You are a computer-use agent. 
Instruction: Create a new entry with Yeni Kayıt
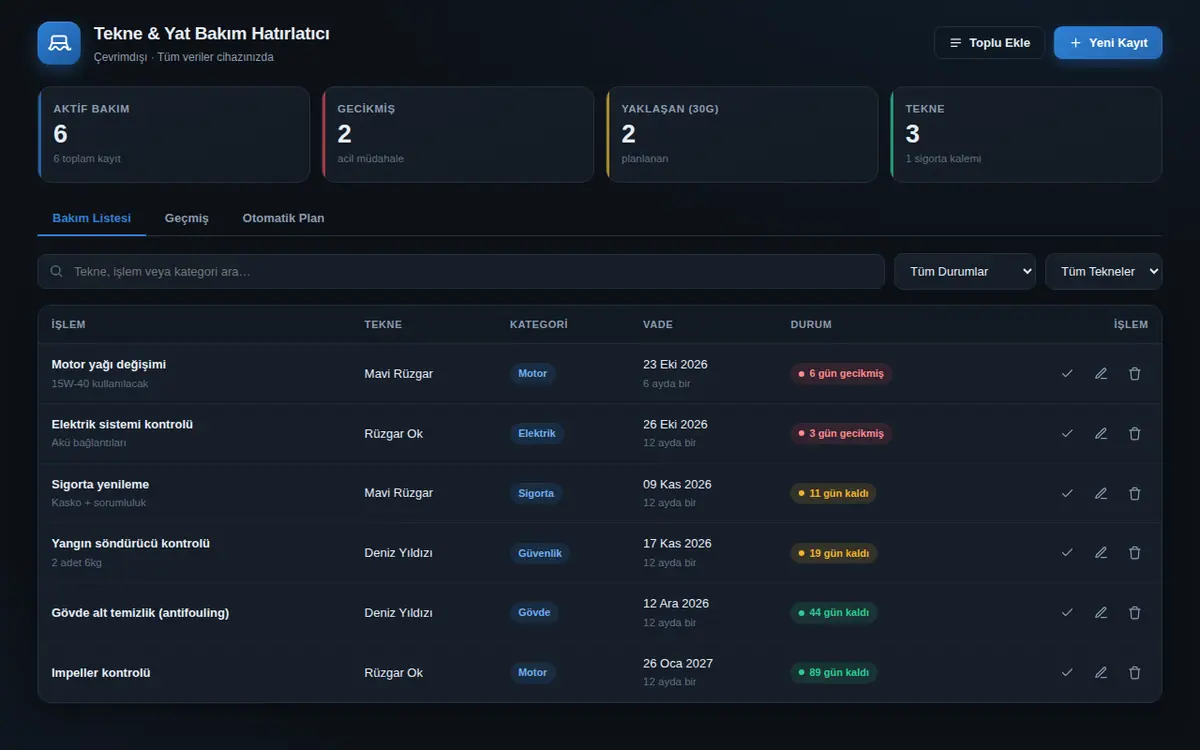pos(1108,43)
